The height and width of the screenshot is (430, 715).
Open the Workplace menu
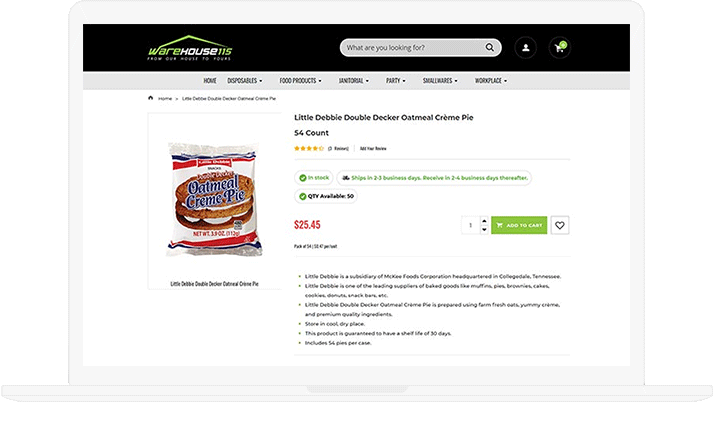[x=491, y=81]
